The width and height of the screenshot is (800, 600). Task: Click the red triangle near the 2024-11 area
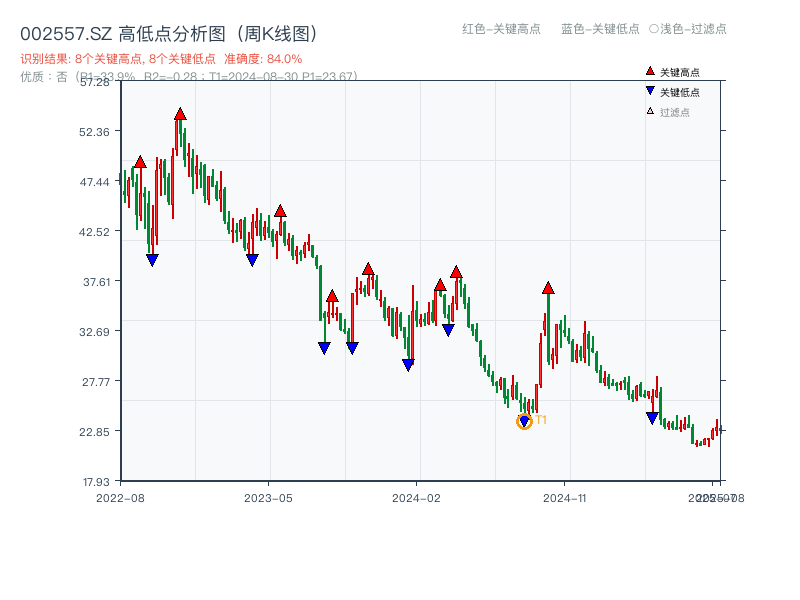pos(548,286)
